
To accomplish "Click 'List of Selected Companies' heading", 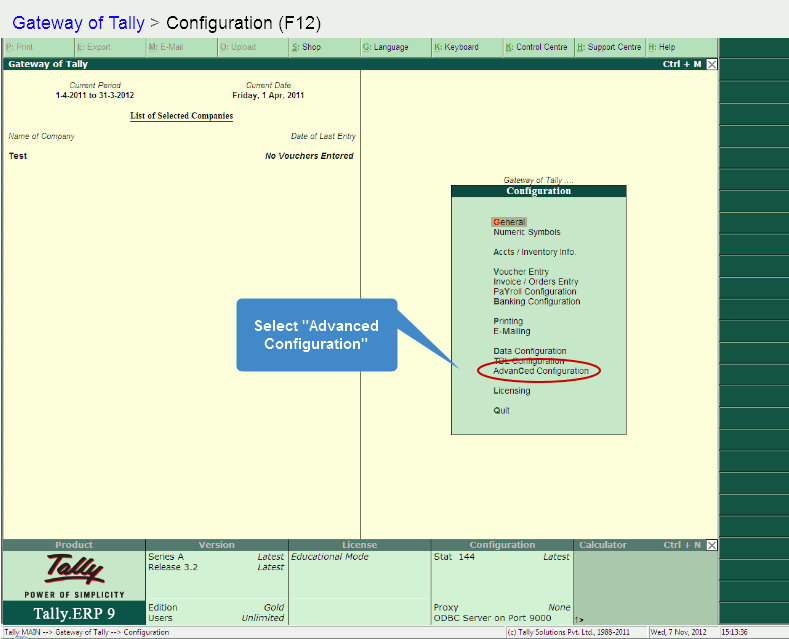I will (x=181, y=116).
